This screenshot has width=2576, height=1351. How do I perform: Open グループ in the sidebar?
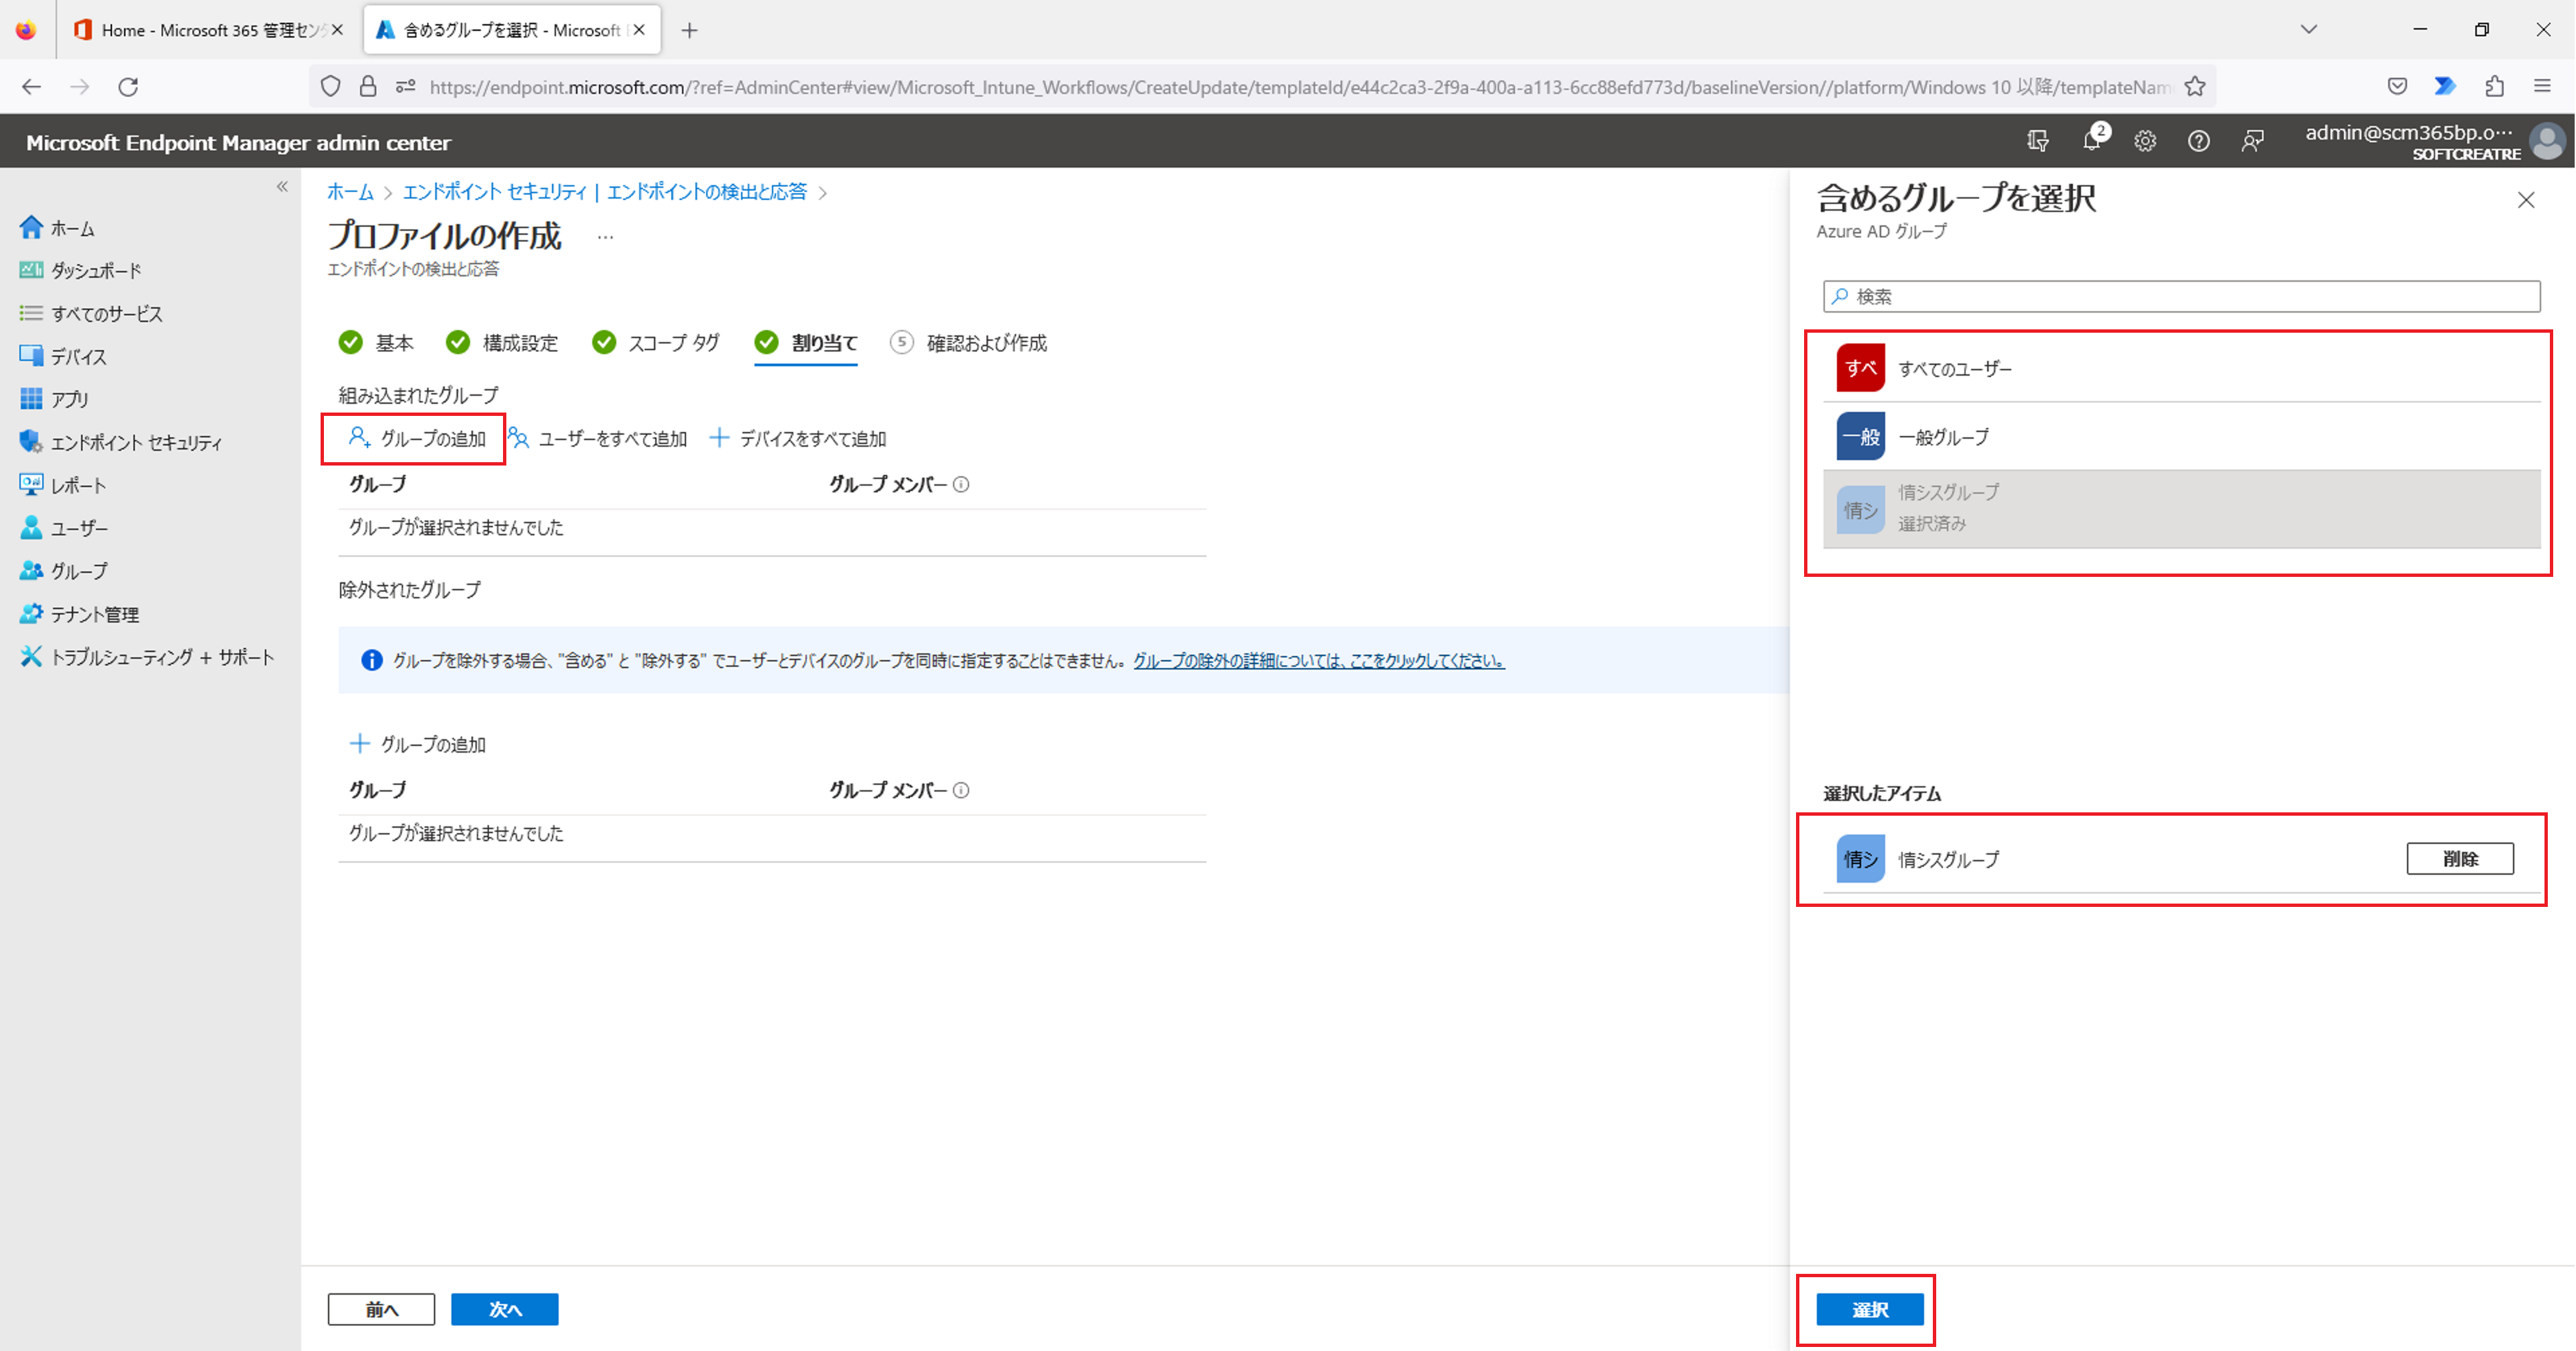coord(63,571)
